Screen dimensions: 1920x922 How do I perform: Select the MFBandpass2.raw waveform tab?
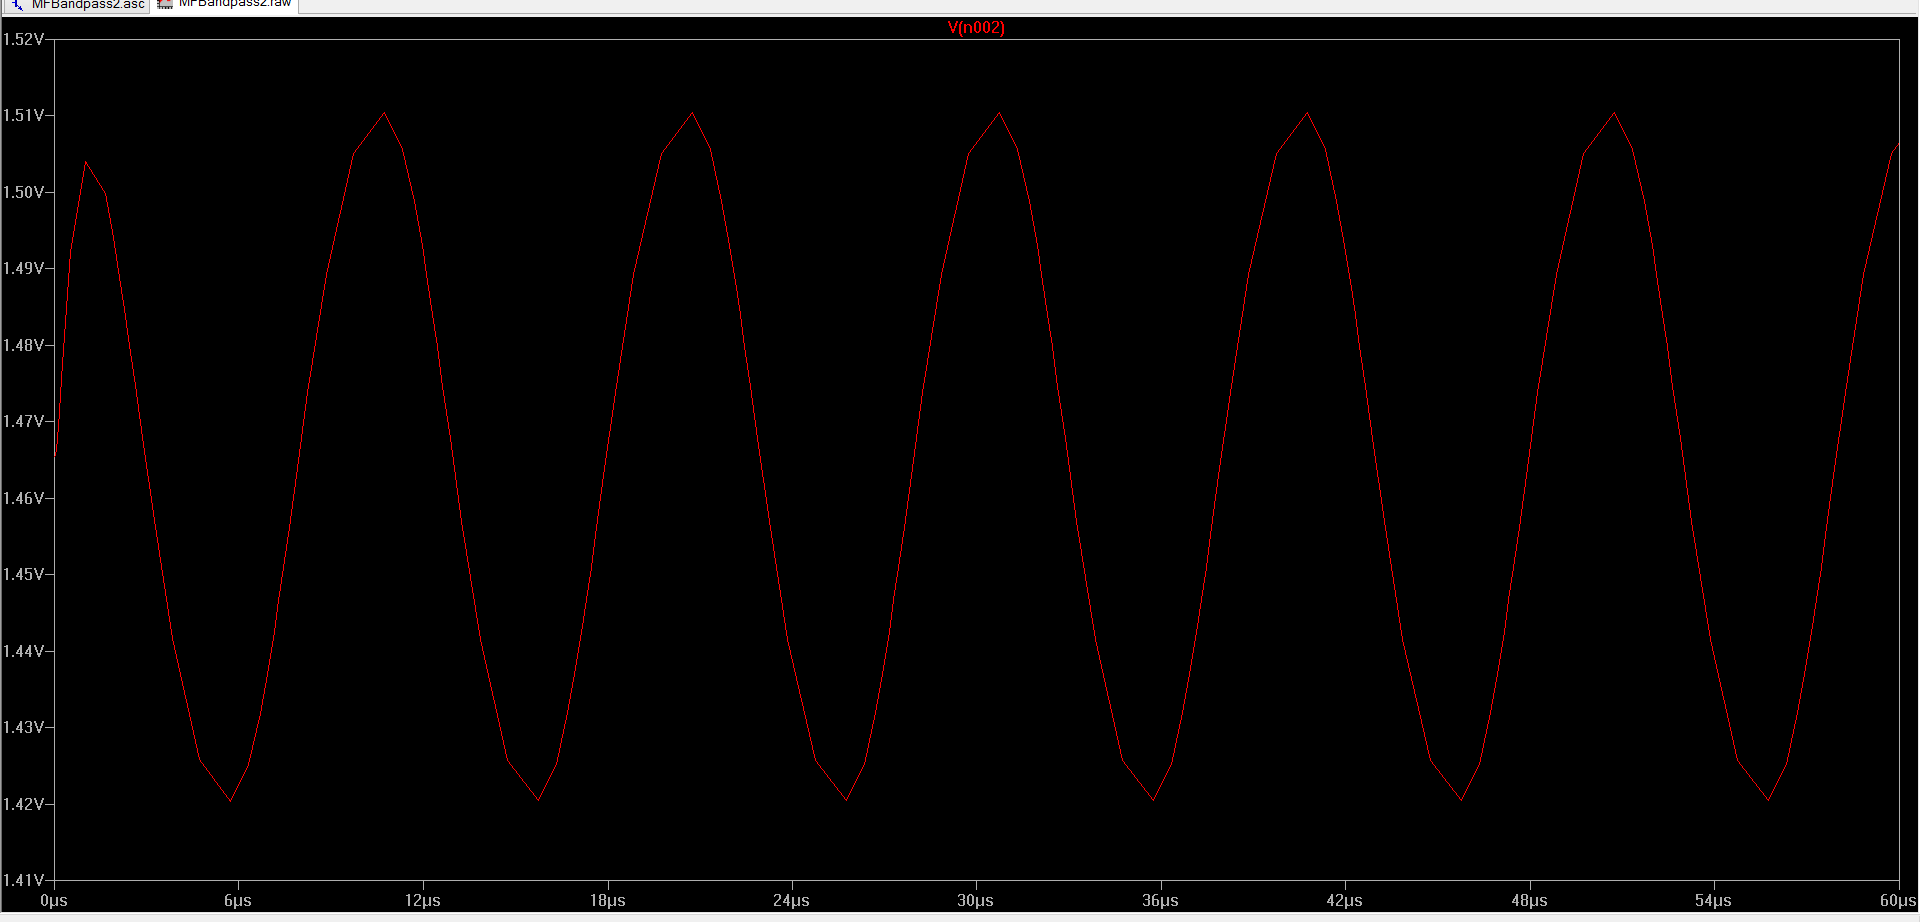pyautogui.click(x=224, y=5)
